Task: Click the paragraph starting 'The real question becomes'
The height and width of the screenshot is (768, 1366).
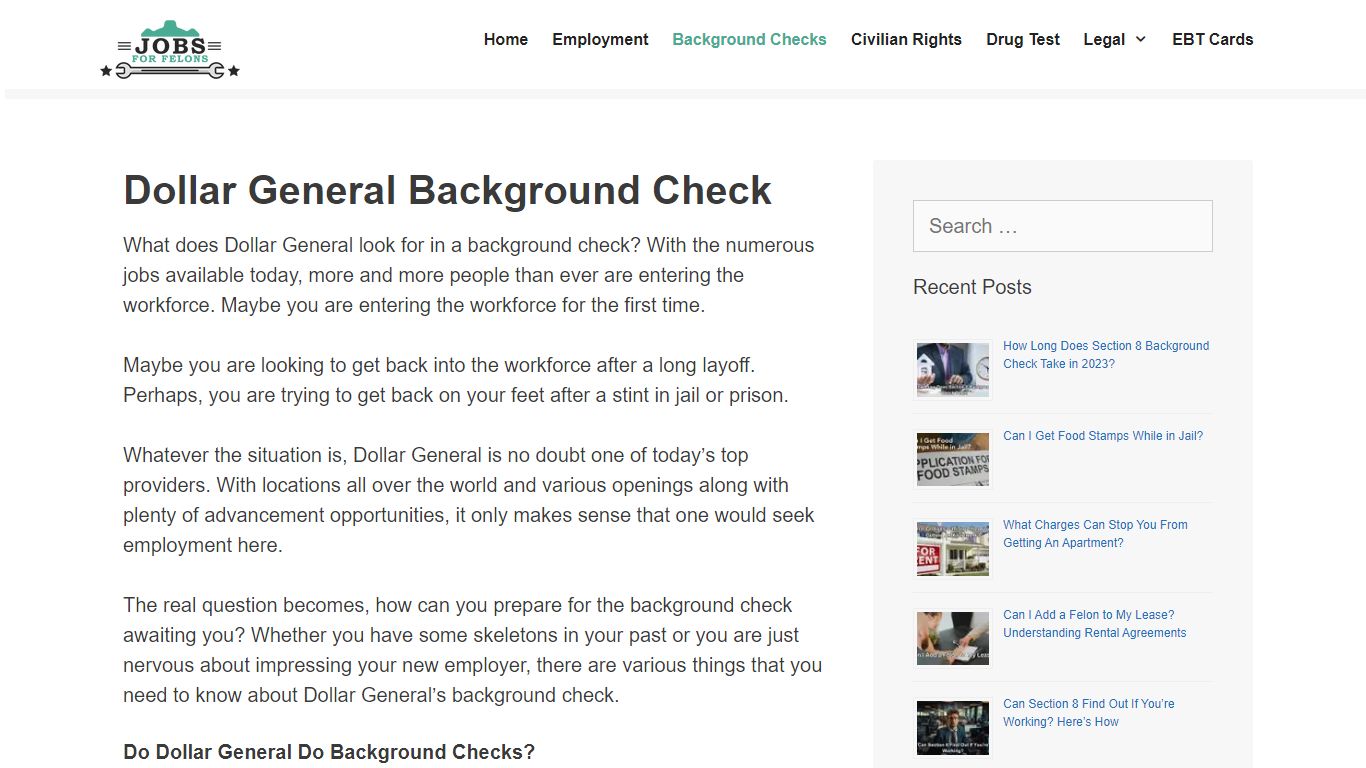Action: pos(472,650)
